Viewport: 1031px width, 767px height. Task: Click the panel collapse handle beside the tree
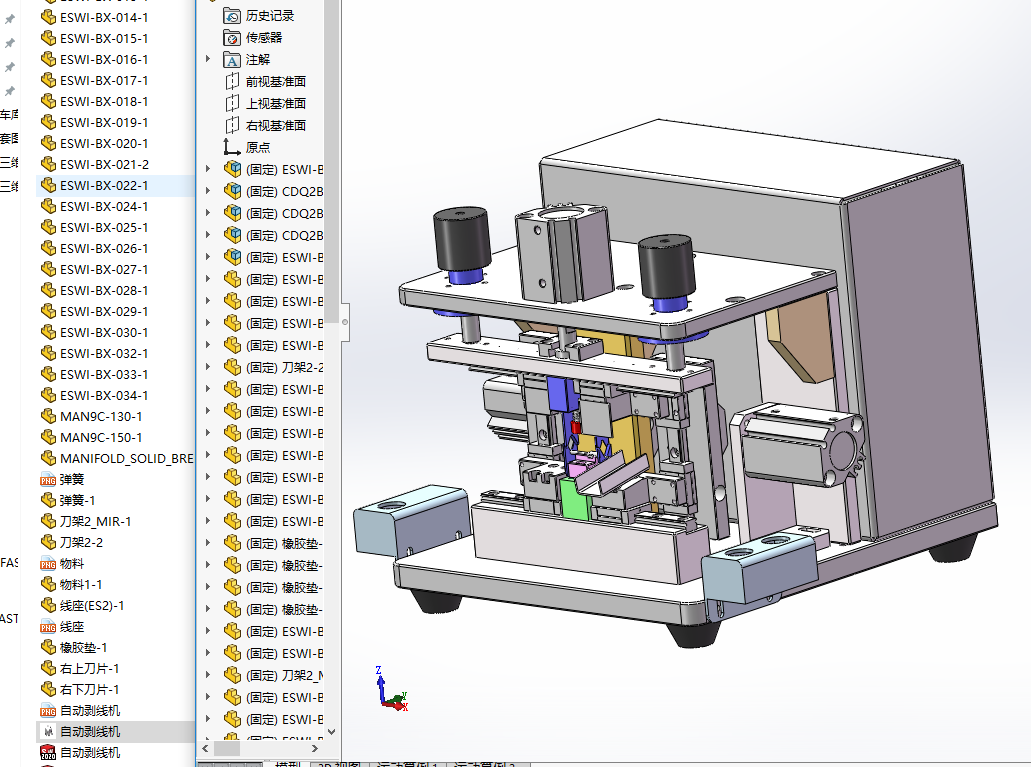pos(345,323)
